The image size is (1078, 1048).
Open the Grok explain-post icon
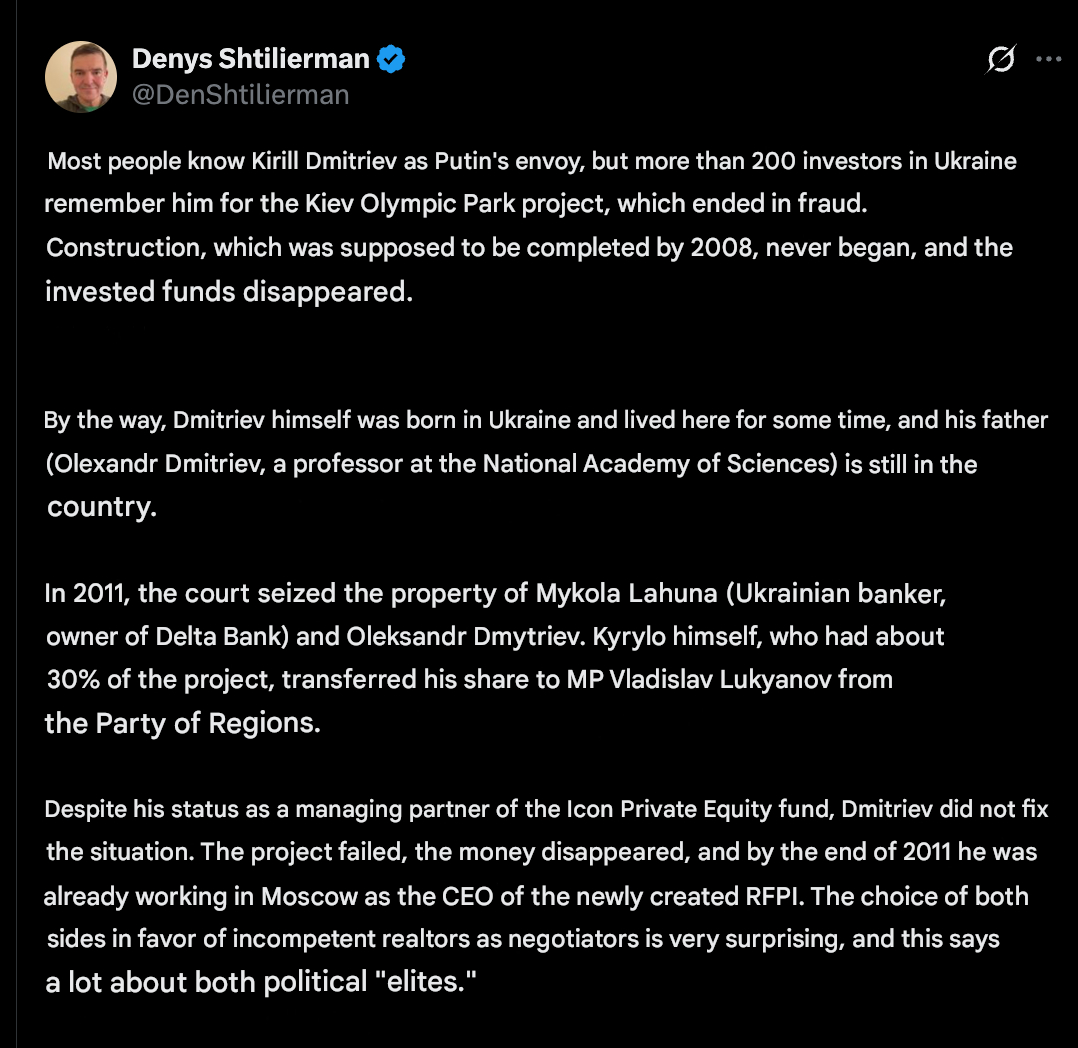click(x=1000, y=60)
